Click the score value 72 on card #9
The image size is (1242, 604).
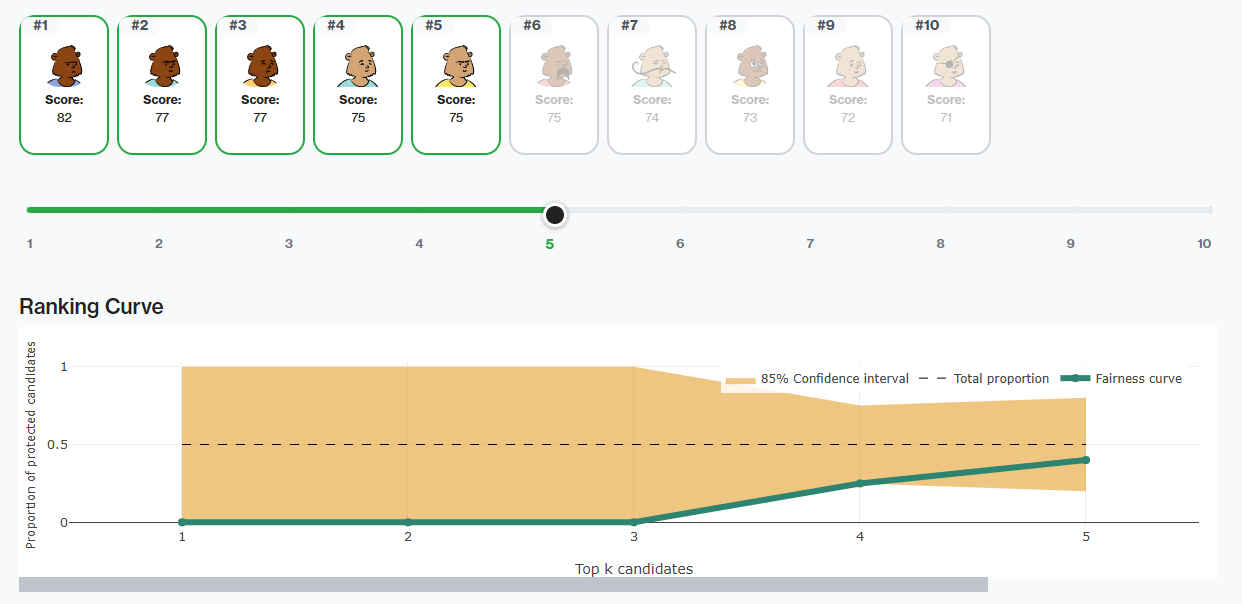coord(848,117)
